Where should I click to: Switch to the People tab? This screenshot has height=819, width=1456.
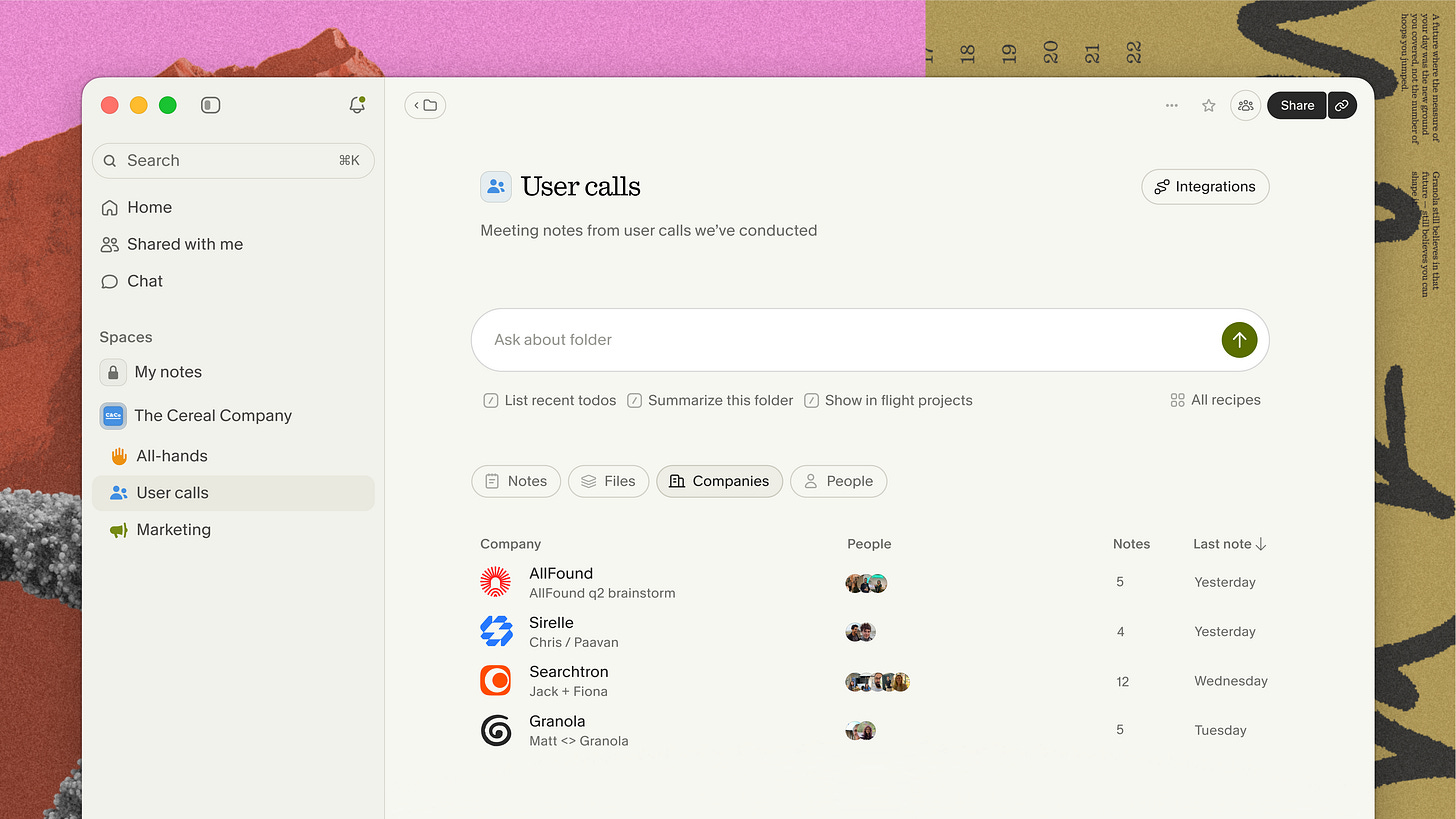tap(838, 481)
